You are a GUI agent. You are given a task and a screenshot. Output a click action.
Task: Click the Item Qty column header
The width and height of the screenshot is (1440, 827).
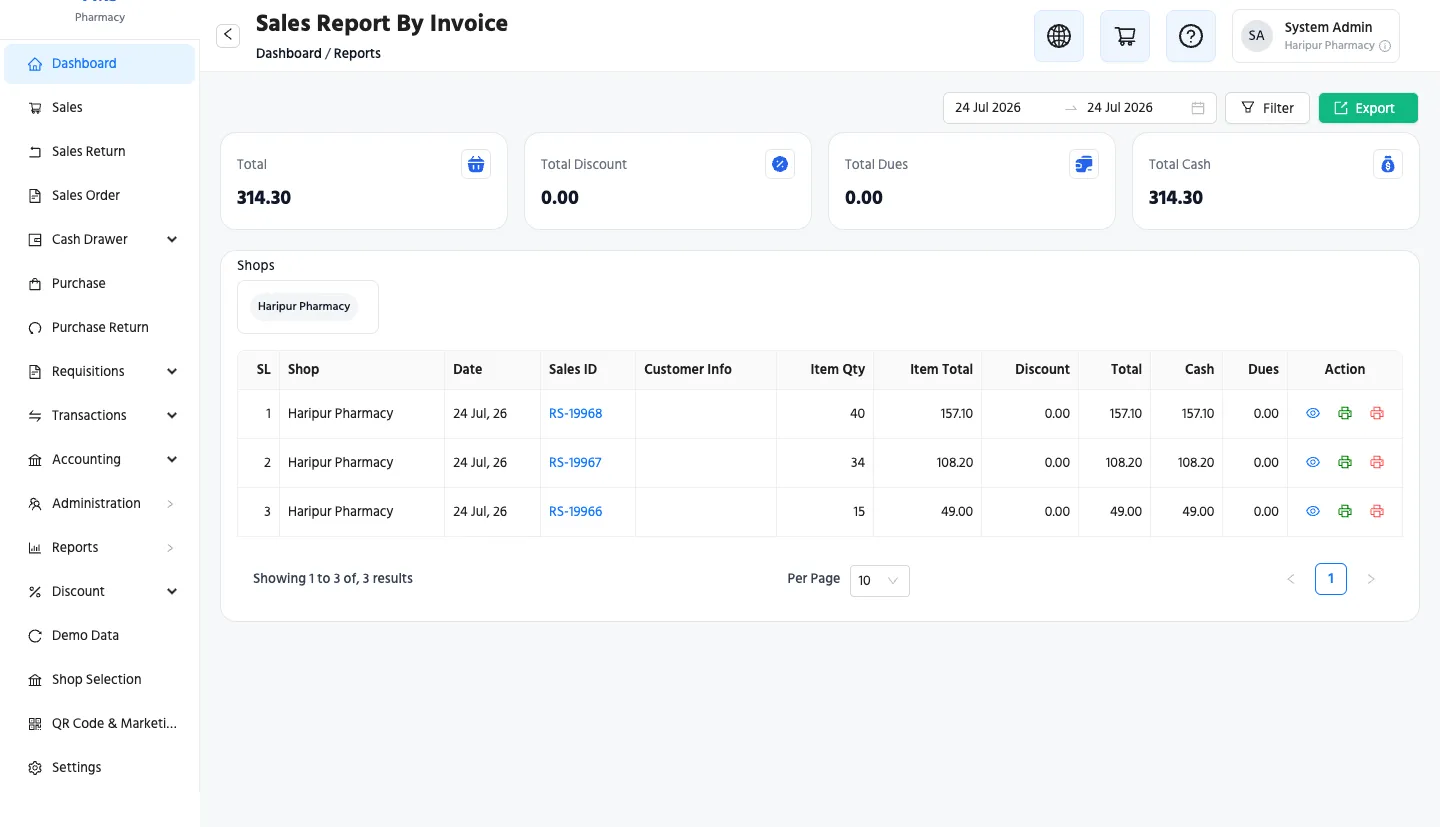tap(825, 370)
